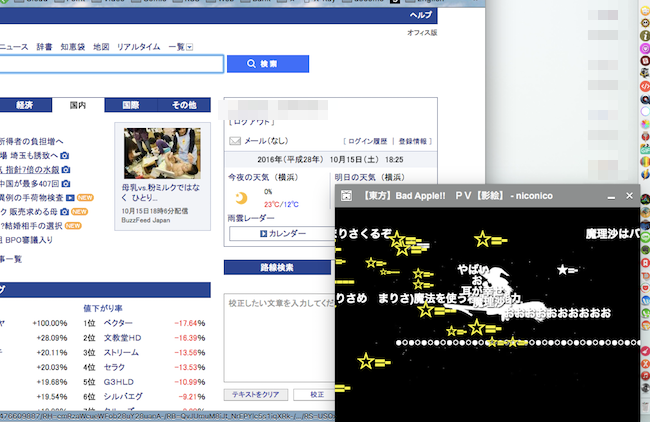Open the green GIF dock icon
The width and height of the screenshot is (650, 422).
coord(645,149)
